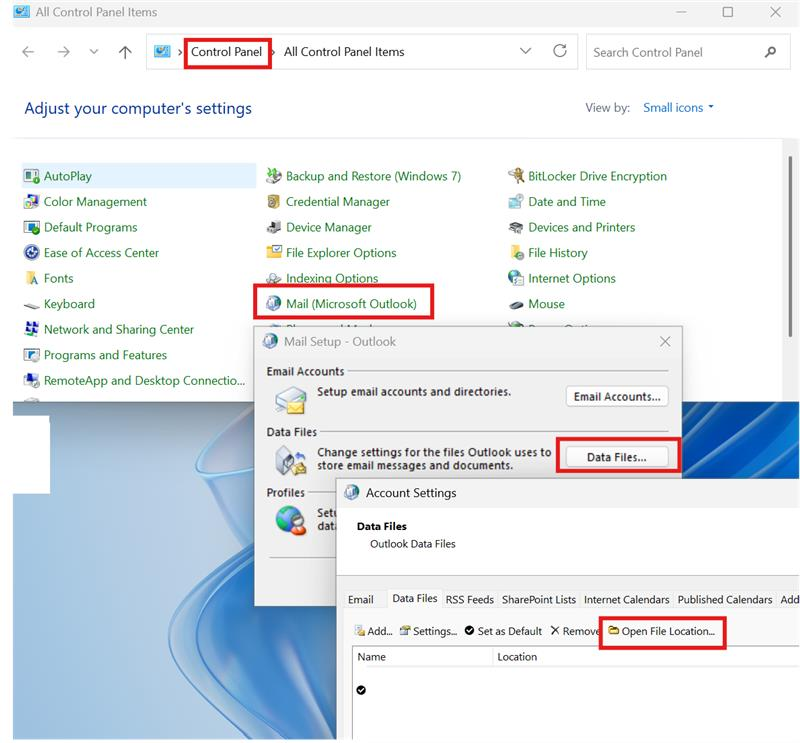Click the Email Accounts... button

pyautogui.click(x=617, y=397)
